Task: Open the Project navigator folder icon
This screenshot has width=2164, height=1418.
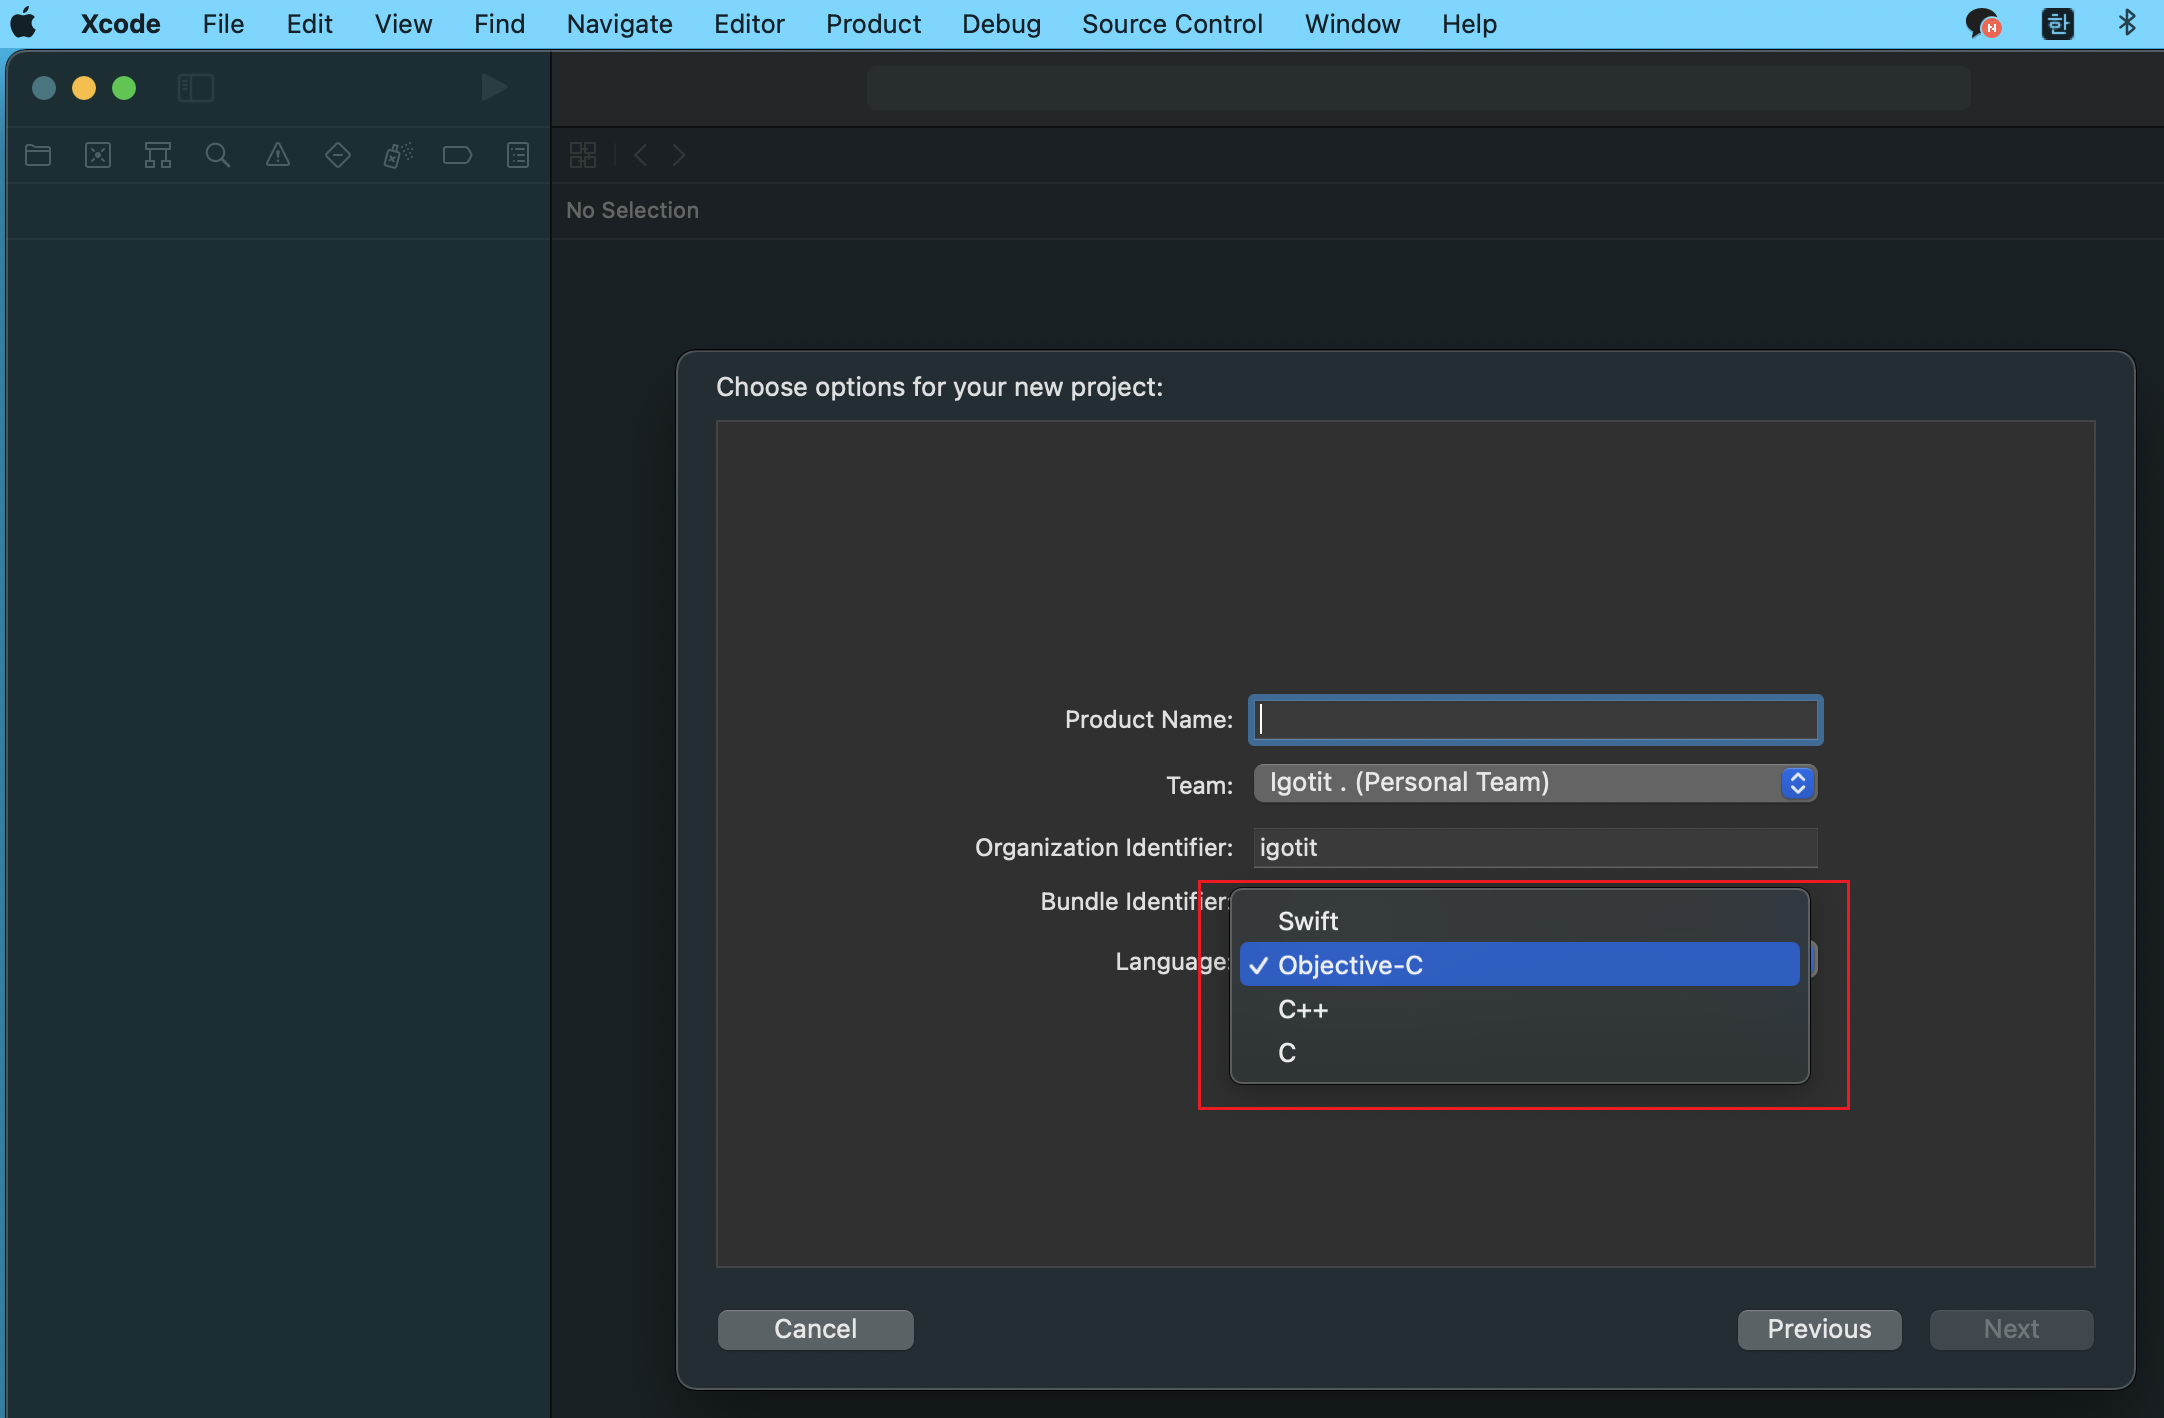Action: [x=38, y=155]
